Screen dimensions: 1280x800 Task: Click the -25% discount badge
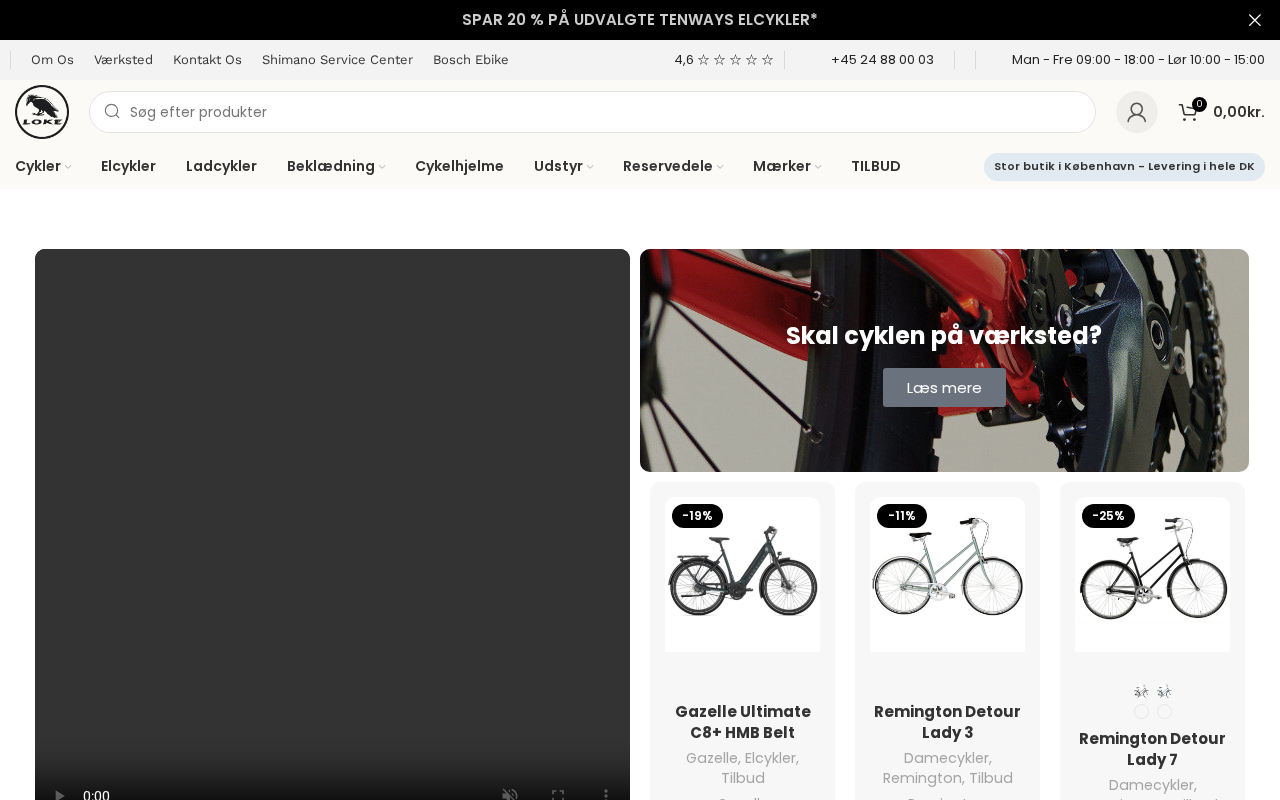tap(1108, 516)
